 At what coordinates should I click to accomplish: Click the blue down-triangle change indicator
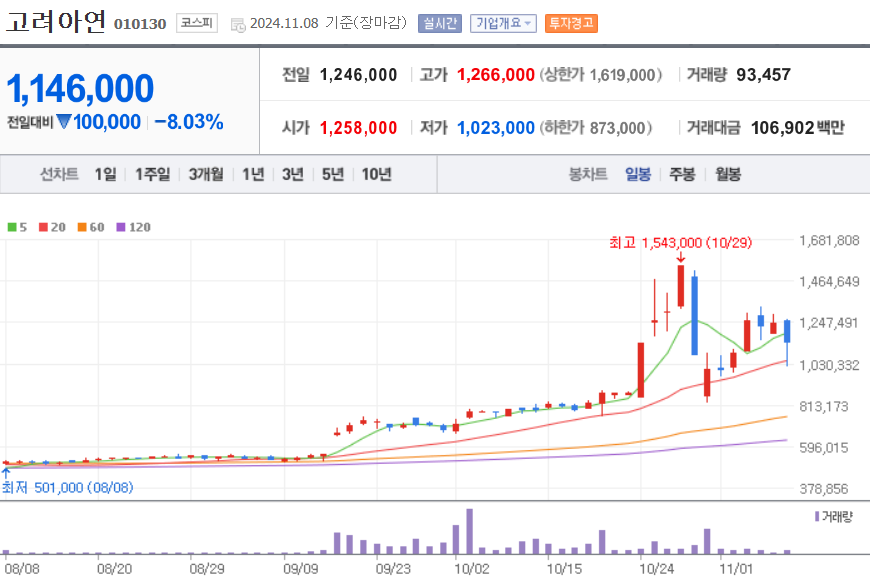click(x=64, y=122)
